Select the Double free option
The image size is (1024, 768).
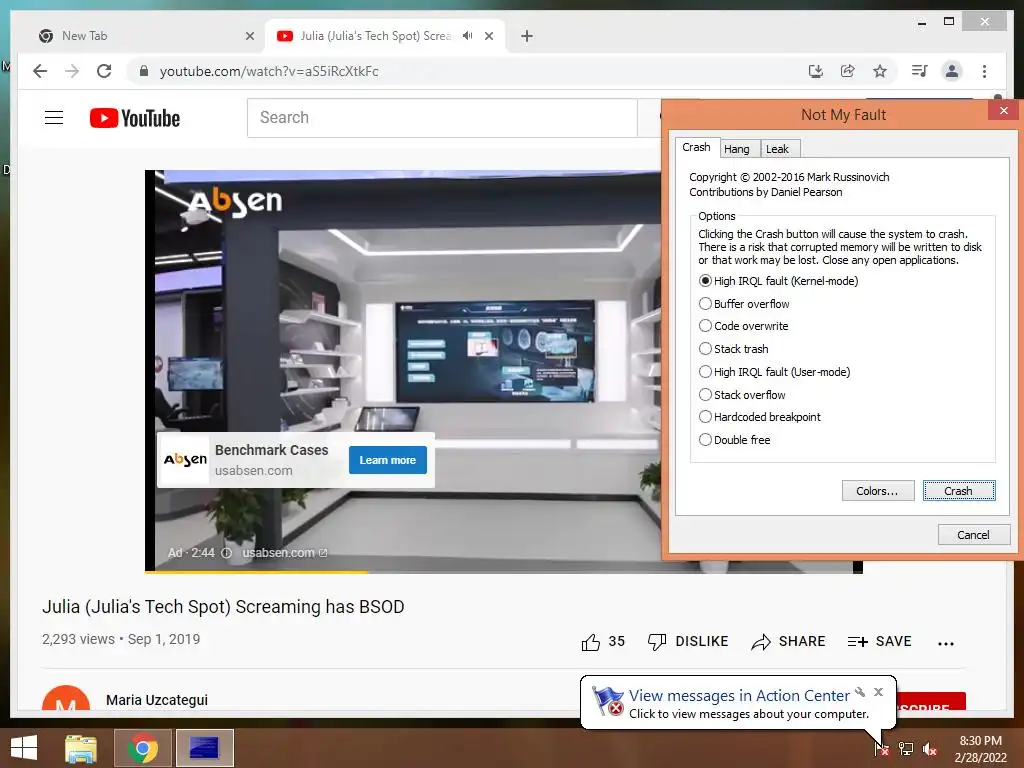coord(735,440)
